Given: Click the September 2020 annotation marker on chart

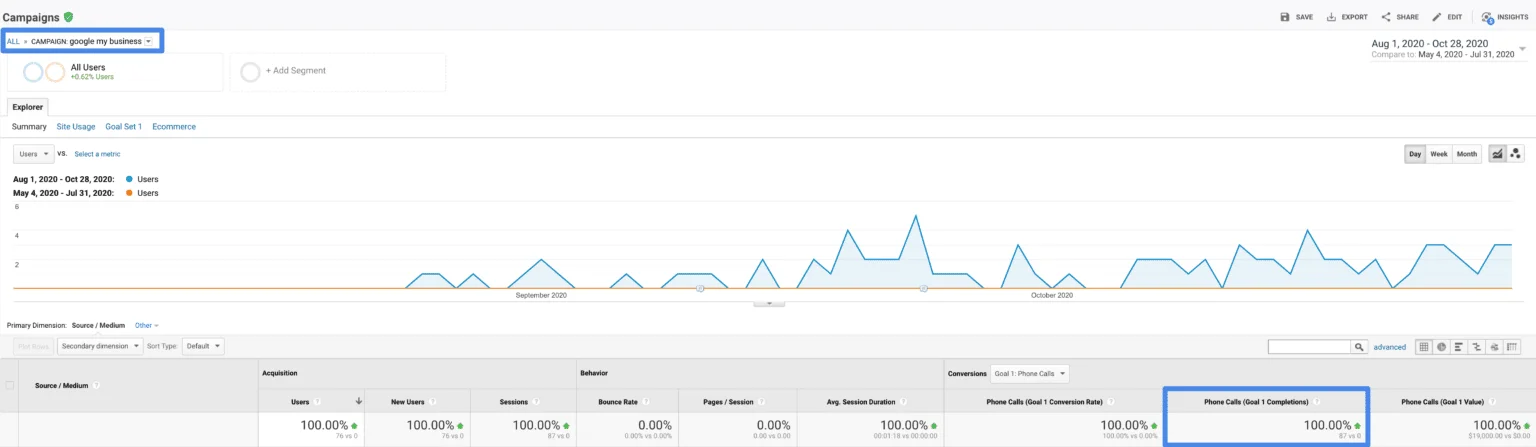Looking at the screenshot, I should [700, 289].
